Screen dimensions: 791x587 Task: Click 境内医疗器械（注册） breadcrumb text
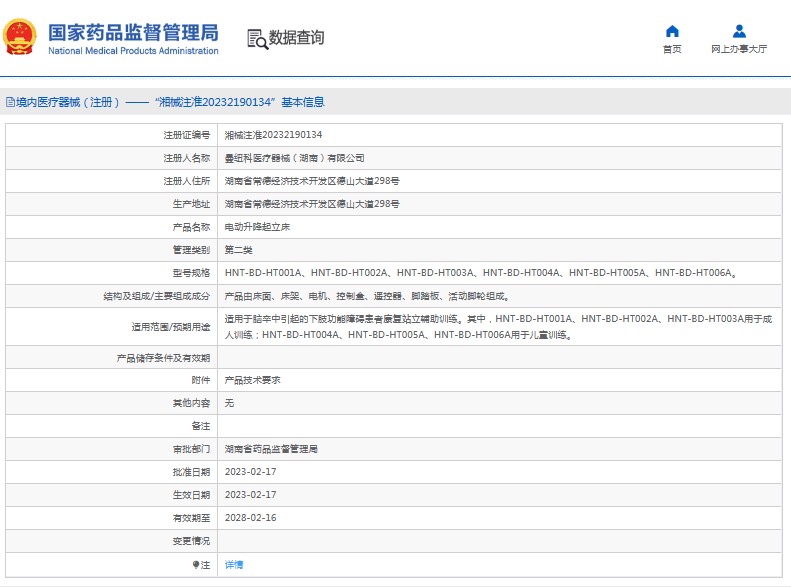68,102
